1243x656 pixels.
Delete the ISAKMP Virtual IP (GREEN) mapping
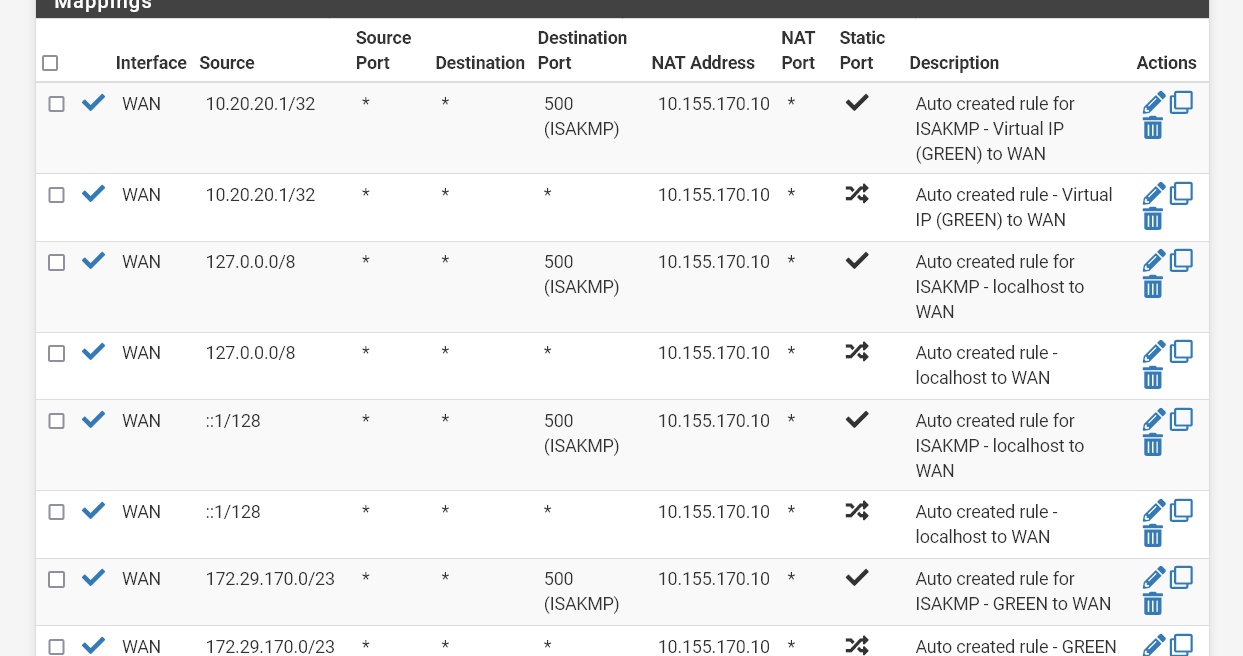tap(1153, 128)
